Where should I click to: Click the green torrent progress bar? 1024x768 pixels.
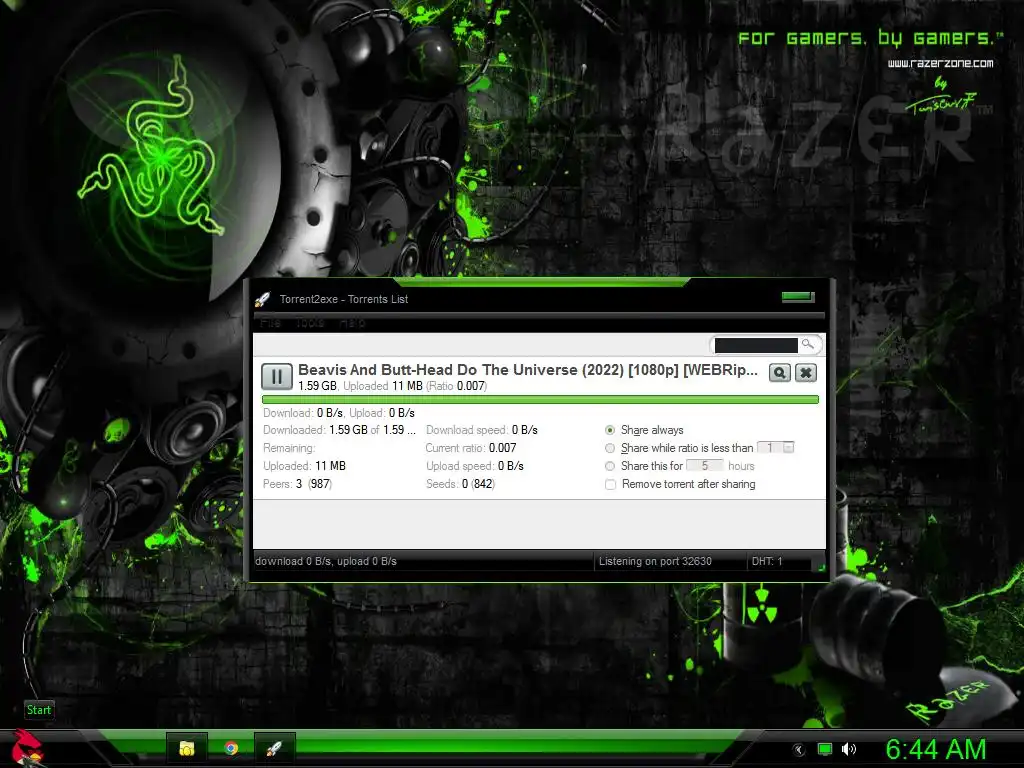pyautogui.click(x=540, y=399)
